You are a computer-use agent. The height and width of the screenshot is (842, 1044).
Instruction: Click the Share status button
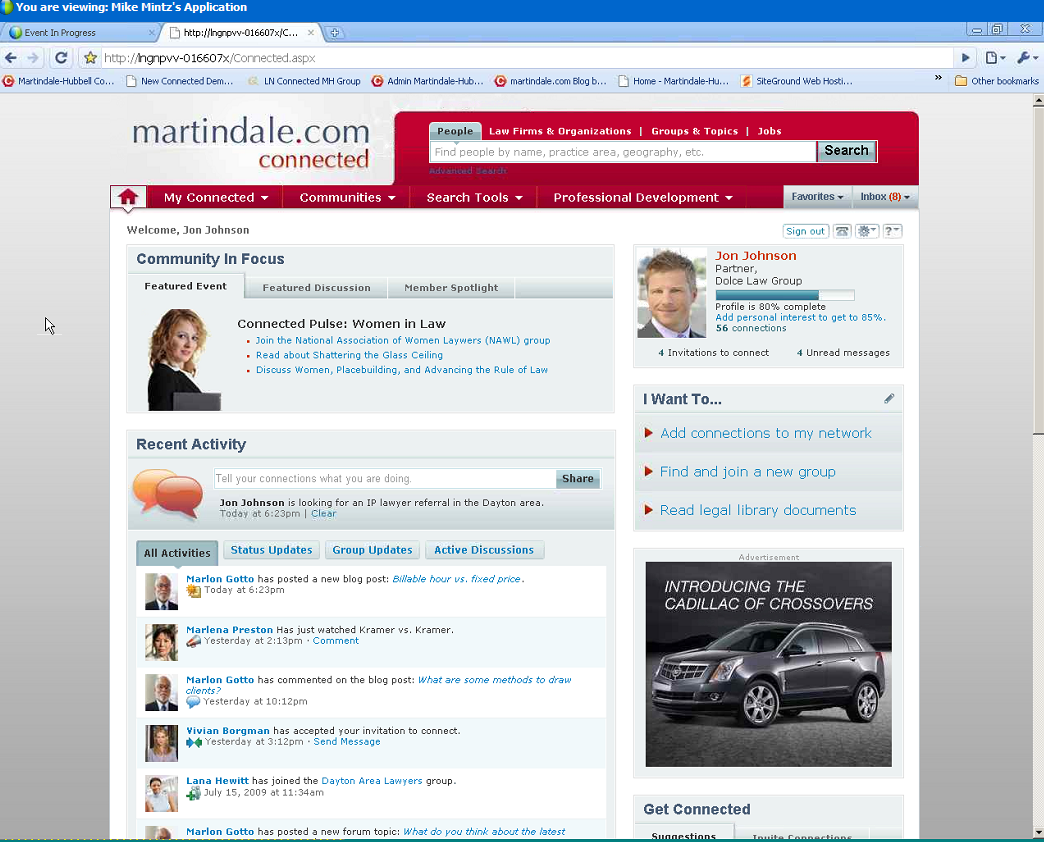coord(577,478)
